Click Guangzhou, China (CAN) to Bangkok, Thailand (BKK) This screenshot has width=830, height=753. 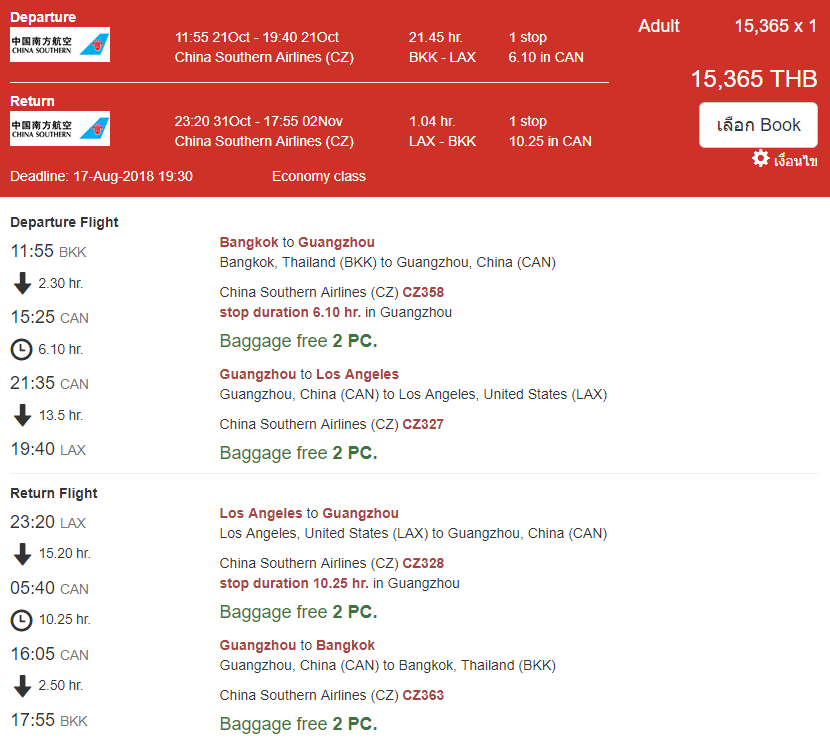pos(387,666)
